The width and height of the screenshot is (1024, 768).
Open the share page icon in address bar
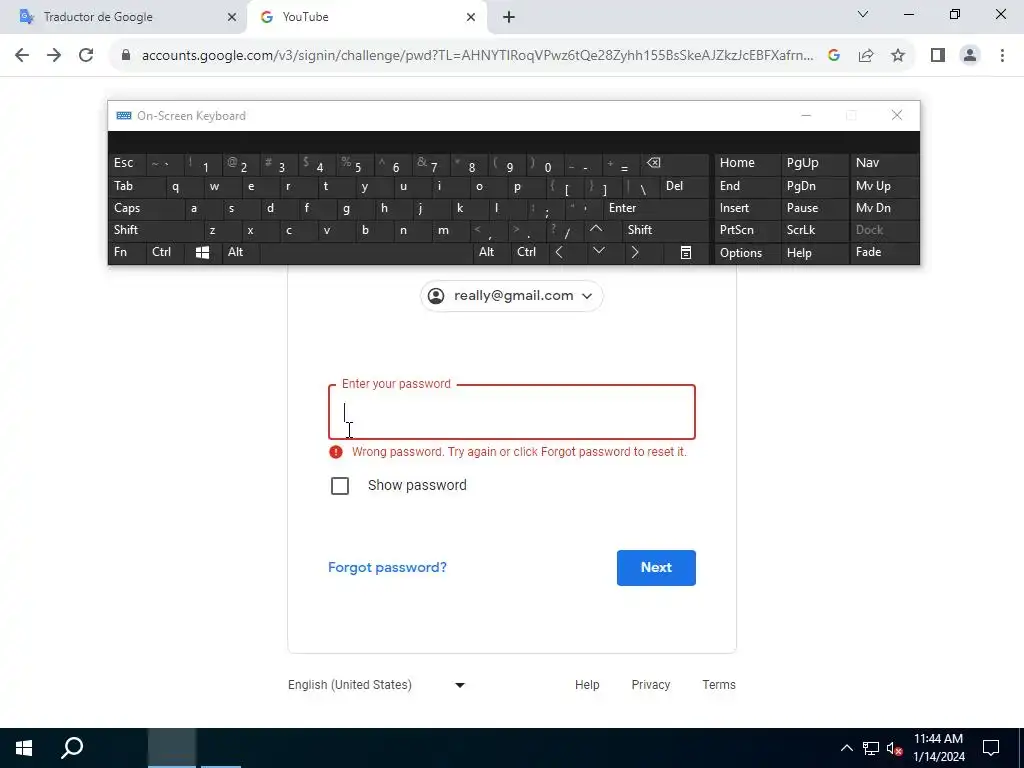pyautogui.click(x=866, y=56)
